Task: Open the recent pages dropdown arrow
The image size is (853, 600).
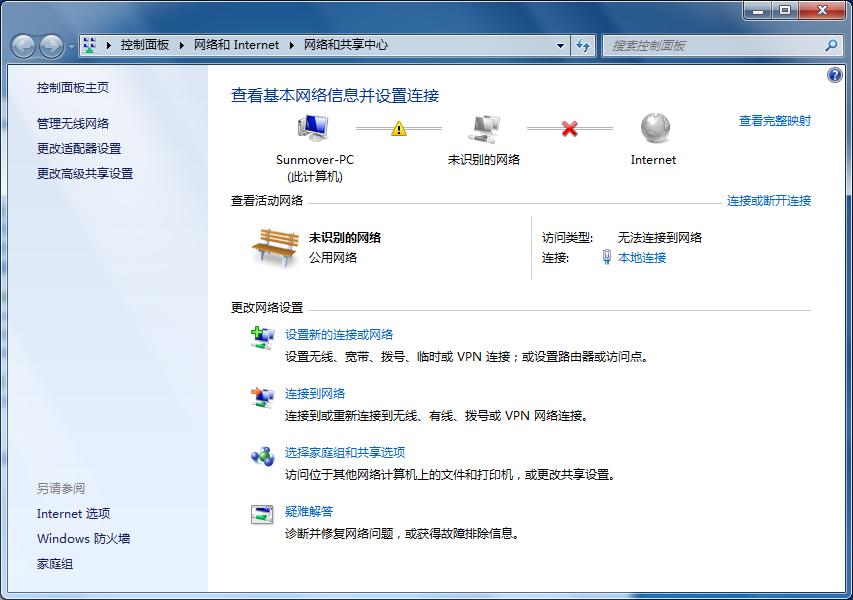Action: pos(71,47)
